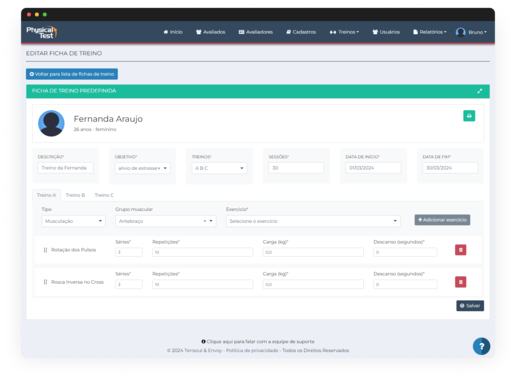Go to the Avaliadores page
The height and width of the screenshot is (379, 516).
tap(256, 32)
